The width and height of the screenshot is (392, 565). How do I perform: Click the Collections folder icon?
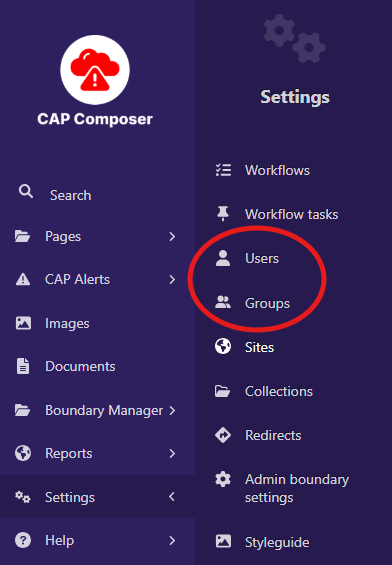223,391
